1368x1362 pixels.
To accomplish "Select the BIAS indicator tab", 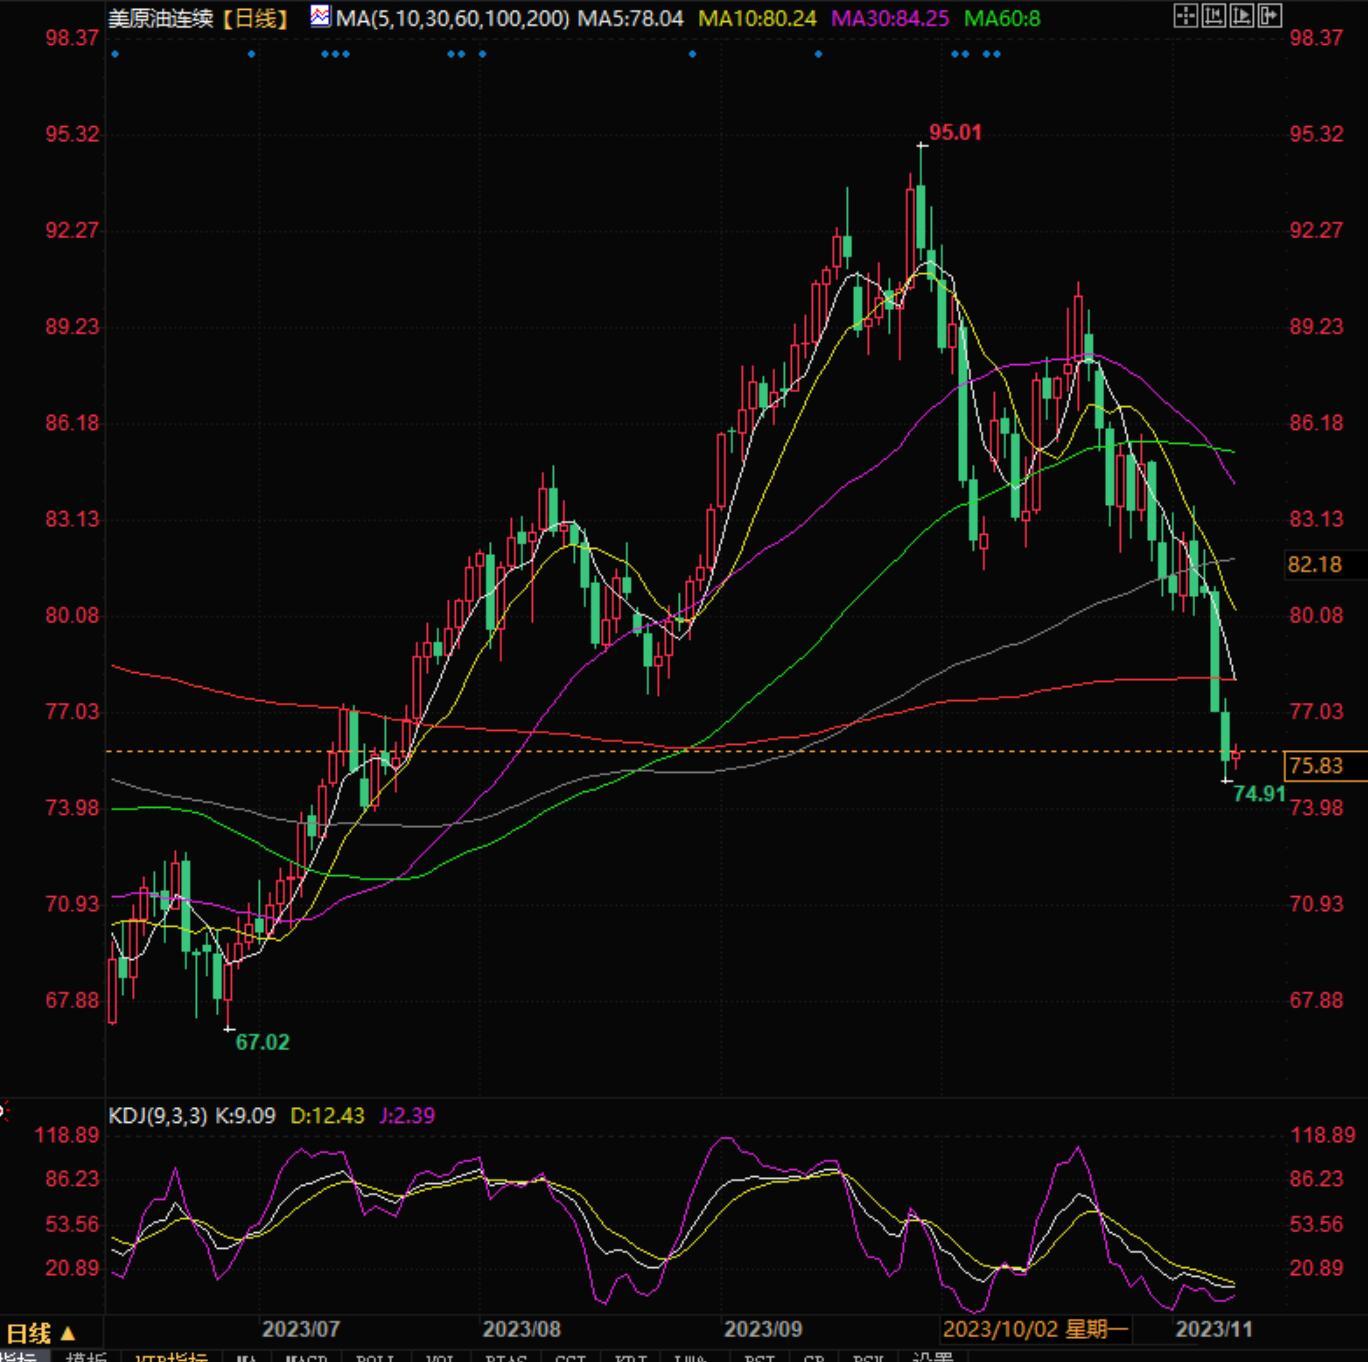I will pos(506,1358).
